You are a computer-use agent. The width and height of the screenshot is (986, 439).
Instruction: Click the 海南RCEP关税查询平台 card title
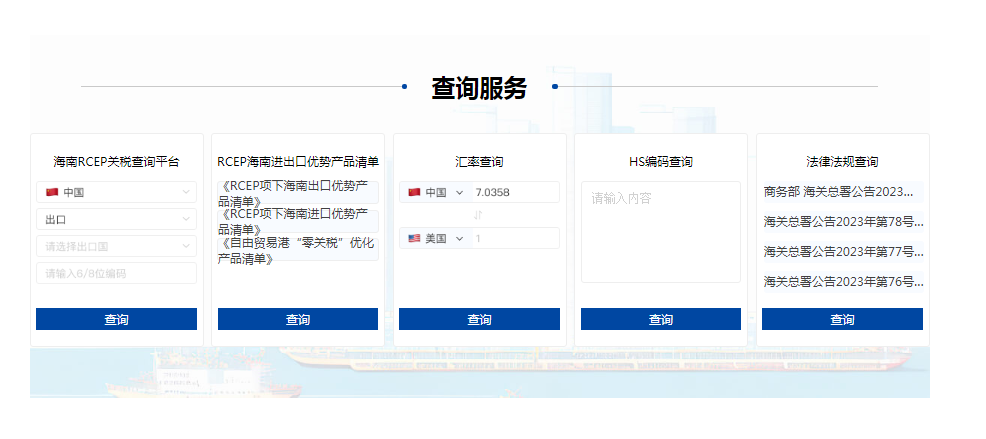click(116, 162)
